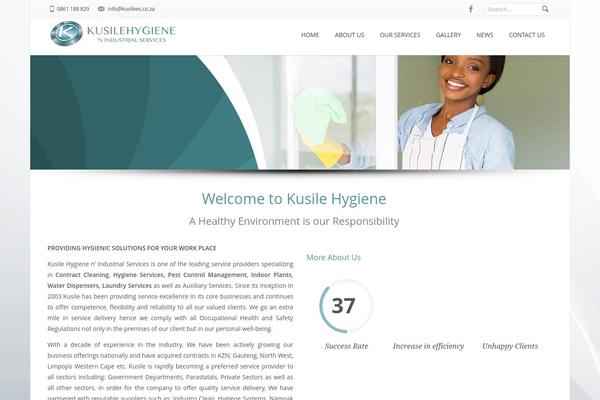600x400 pixels.
Task: Open the Home menu item
Action: 310,35
